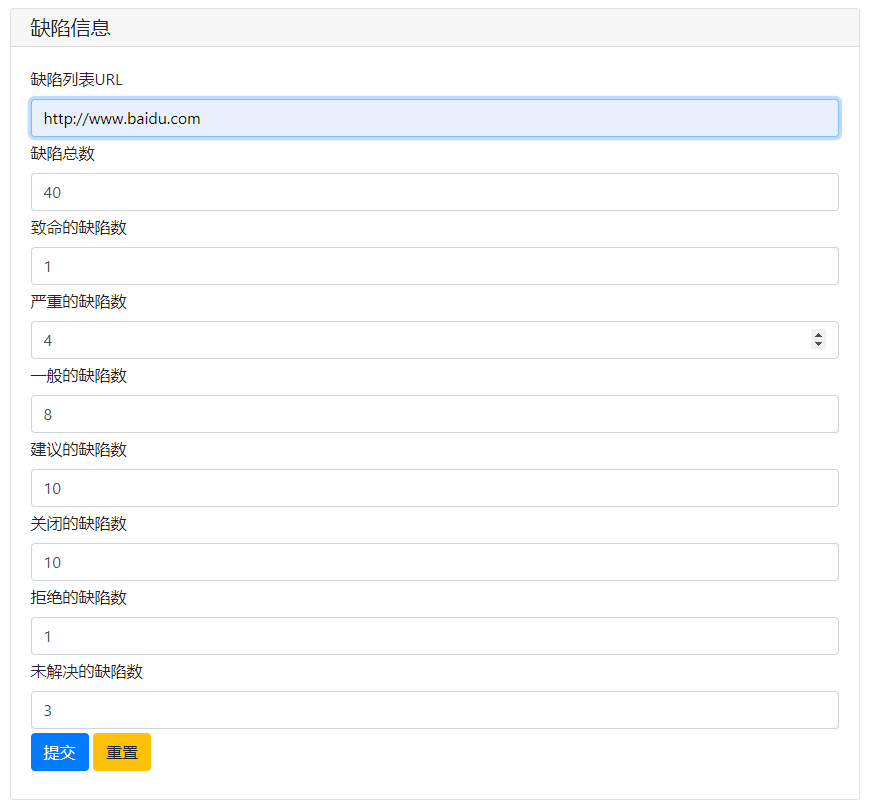This screenshot has width=871, height=809.
Task: Select the 关闭的缺陷数 input box
Action: point(434,562)
